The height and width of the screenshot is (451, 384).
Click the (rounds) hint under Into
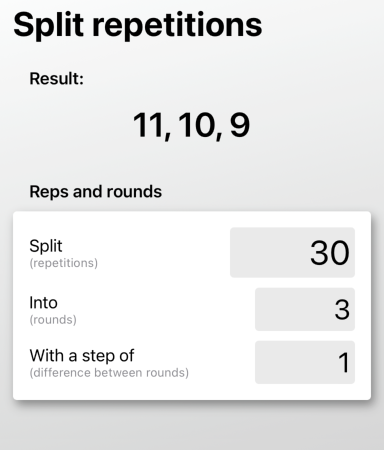(53, 320)
